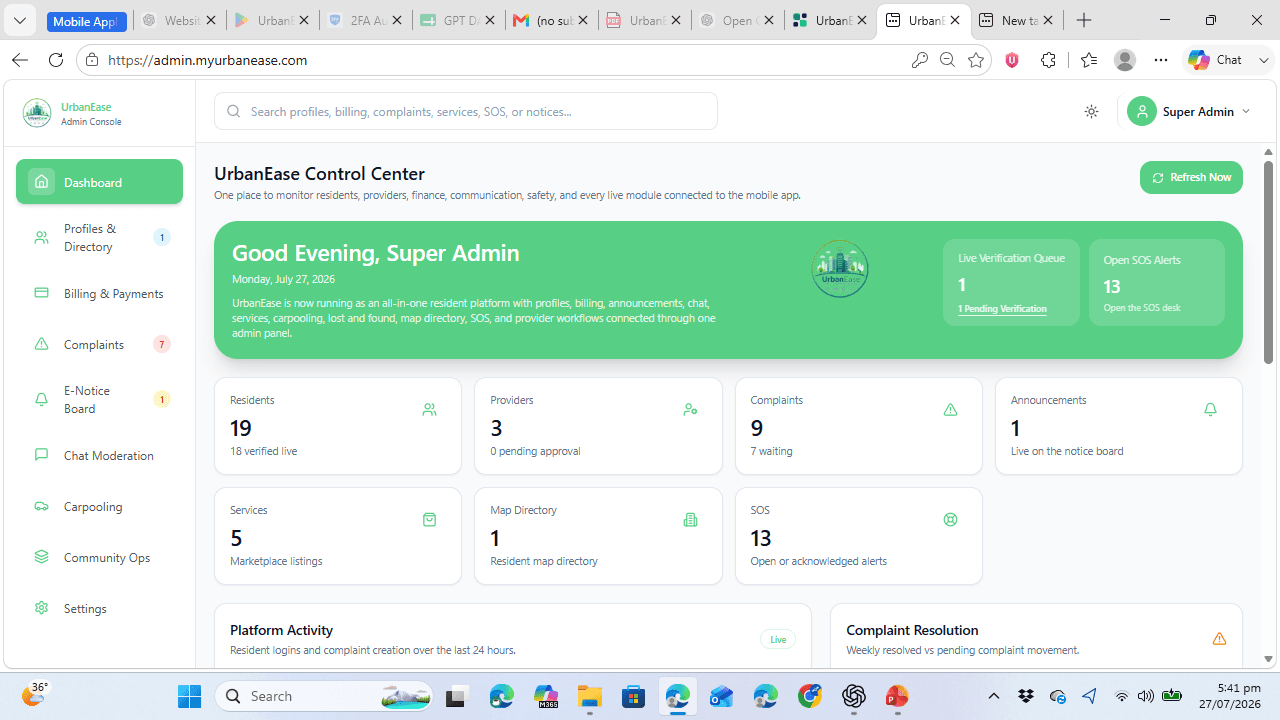Click the '18 verified live' text

pyautogui.click(x=263, y=451)
